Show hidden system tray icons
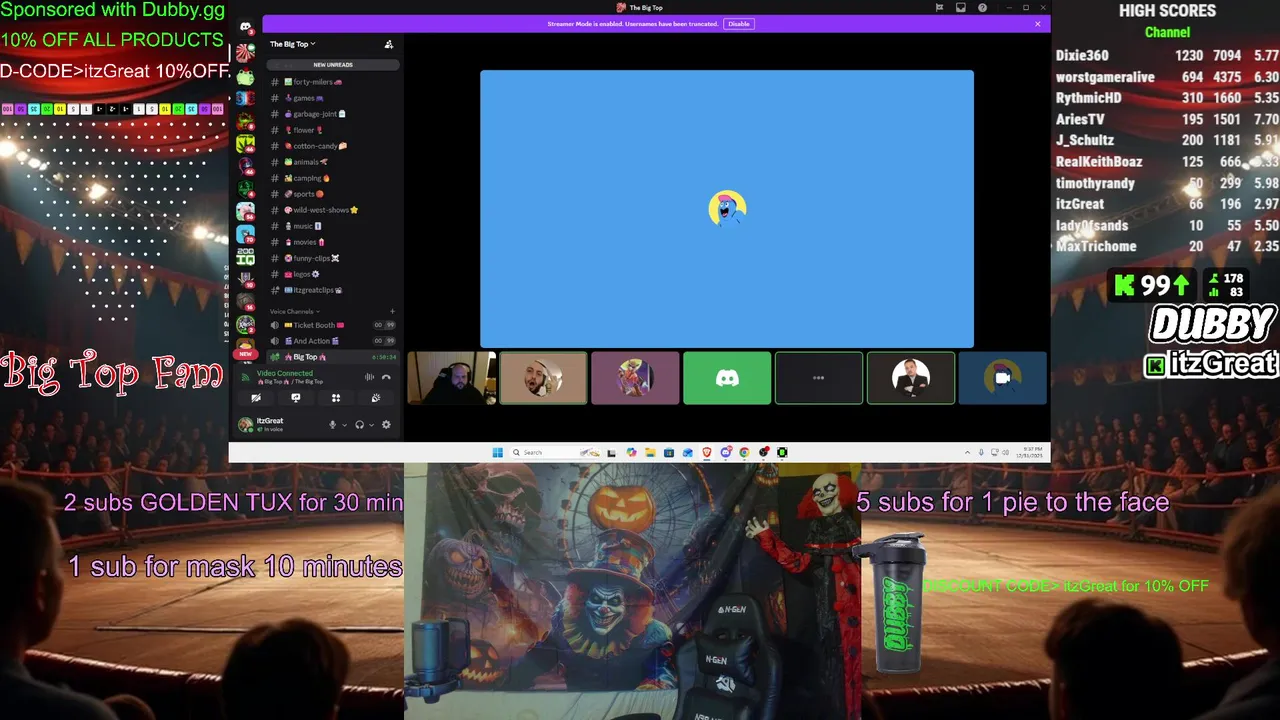1280x720 pixels. coord(967,452)
